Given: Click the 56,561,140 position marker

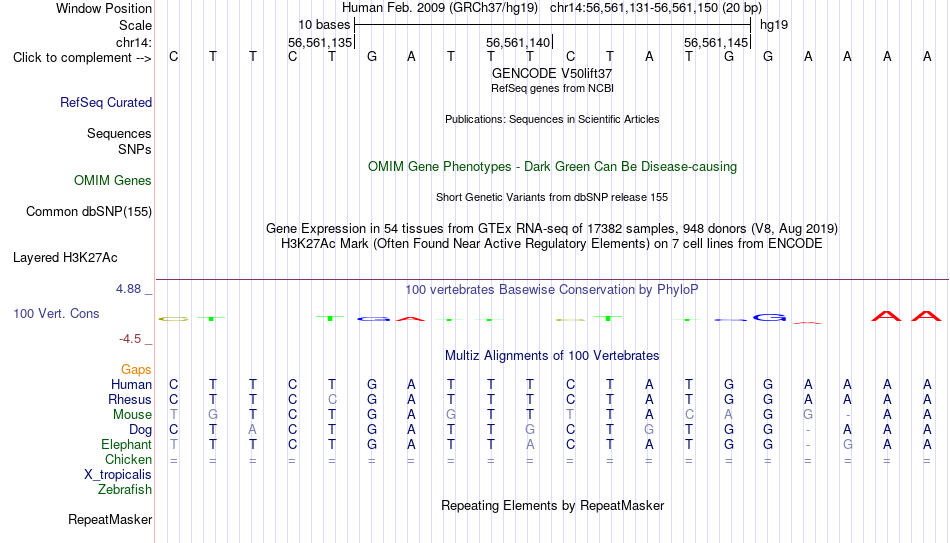Looking at the screenshot, I should 519,42.
